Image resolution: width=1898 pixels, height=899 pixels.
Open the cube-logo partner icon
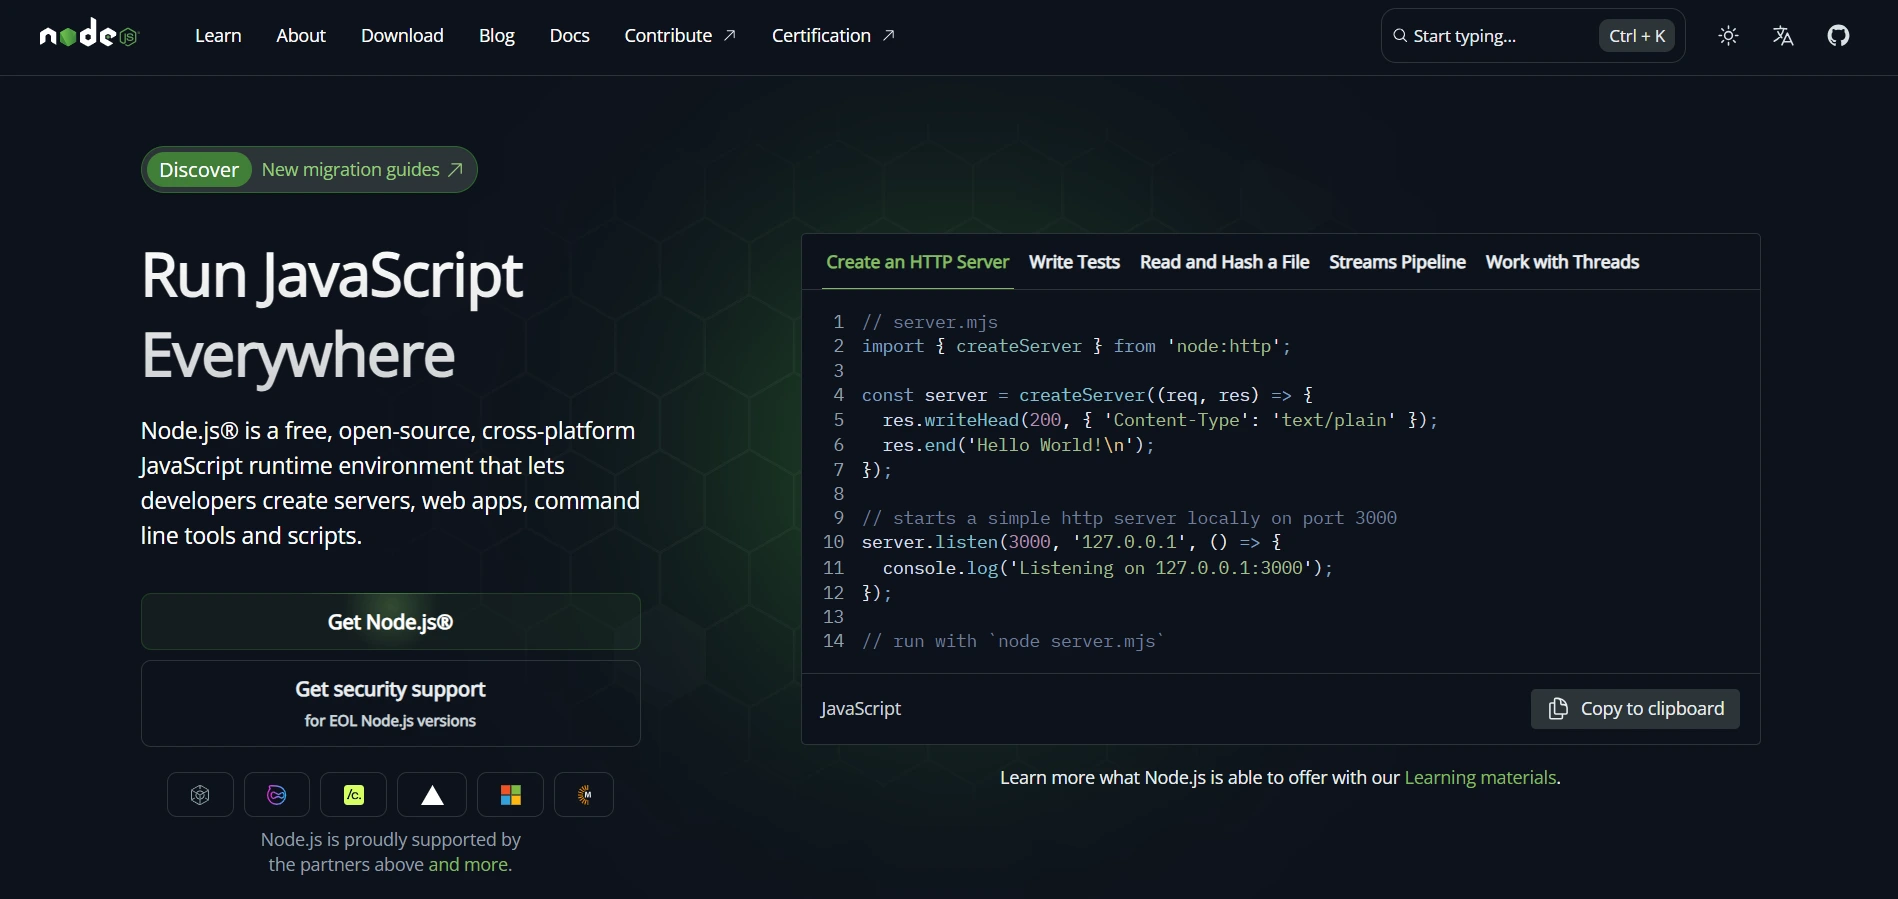click(200, 795)
